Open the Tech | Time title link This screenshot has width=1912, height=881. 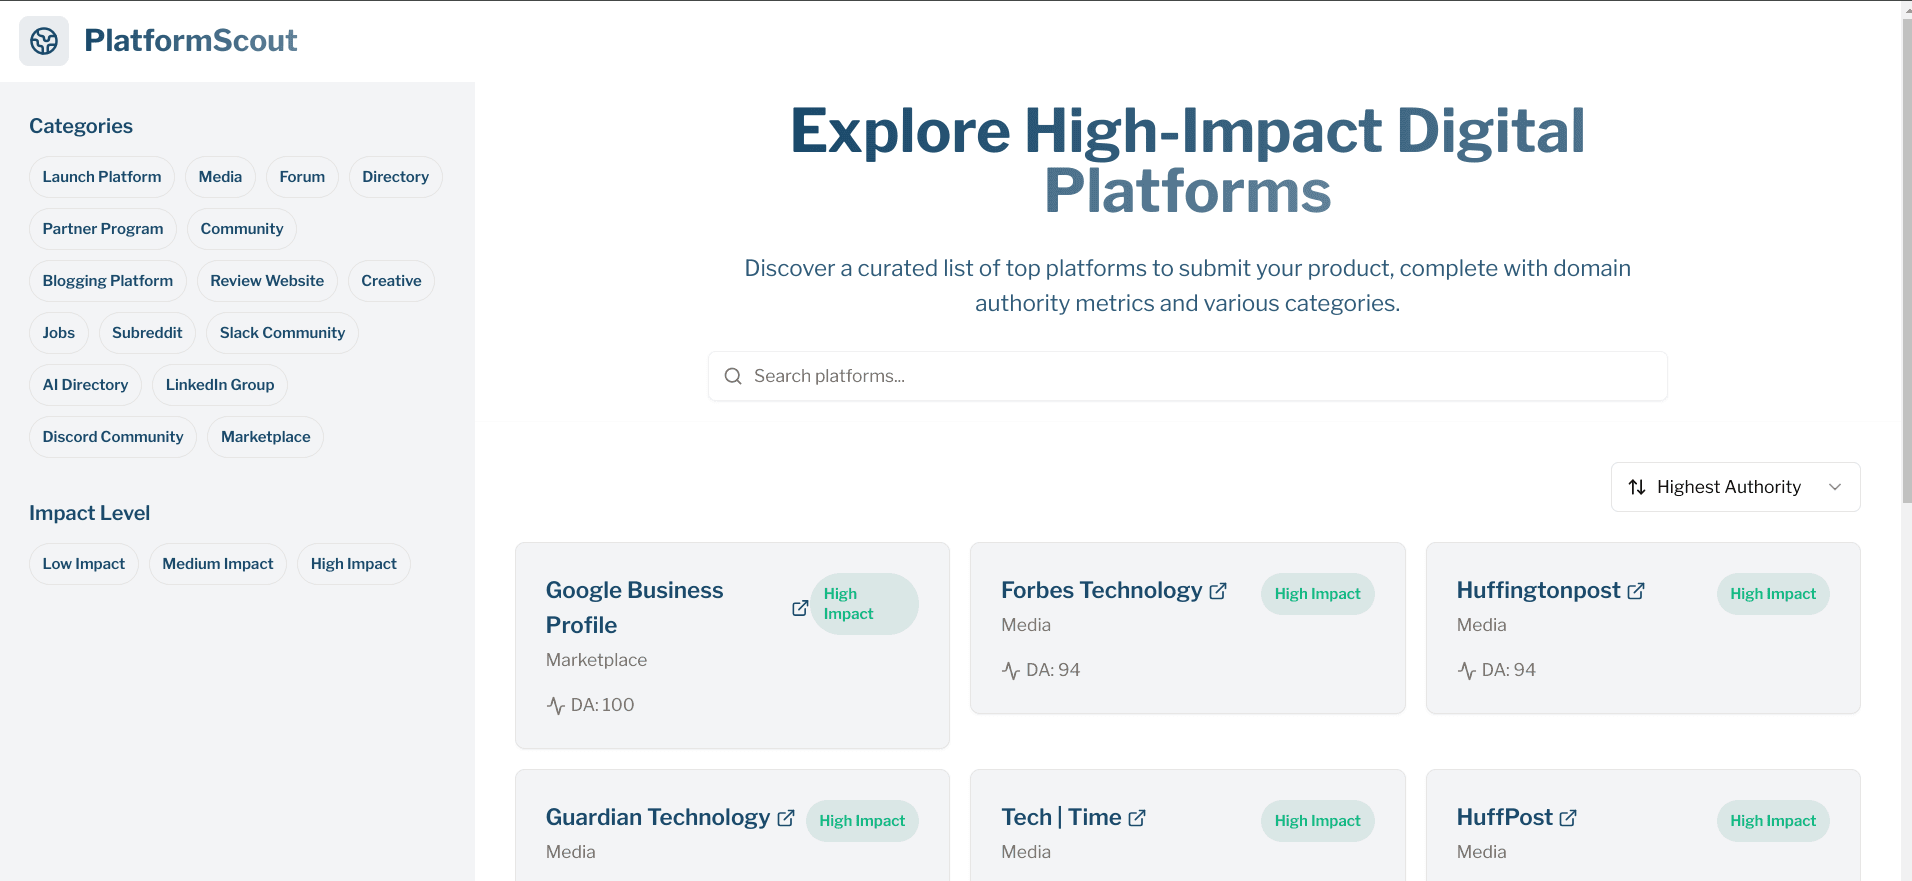click(x=1061, y=818)
